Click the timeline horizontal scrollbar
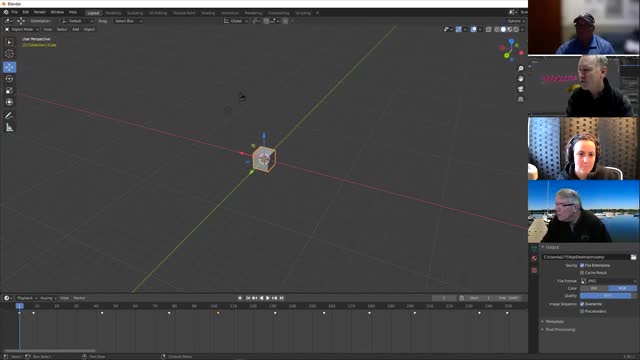 (x=50, y=350)
